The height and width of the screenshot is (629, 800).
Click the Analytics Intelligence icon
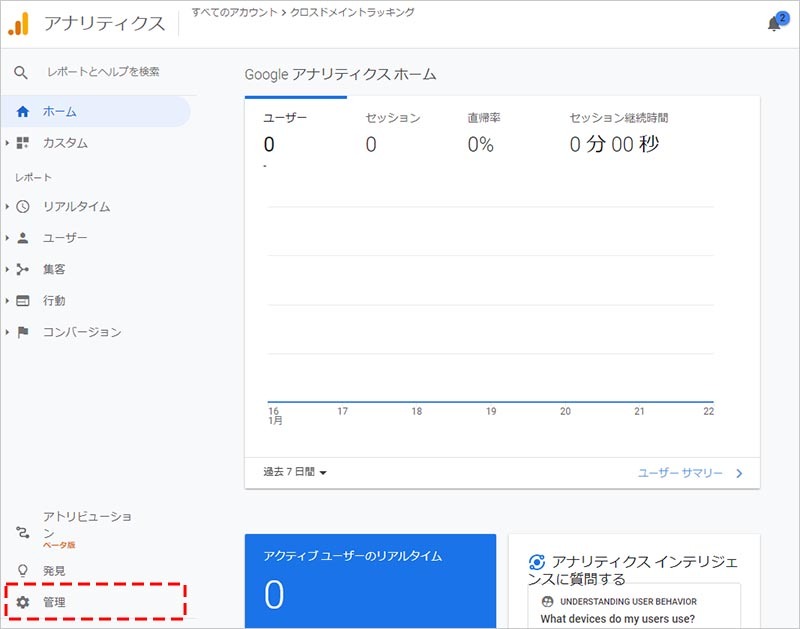click(x=537, y=563)
